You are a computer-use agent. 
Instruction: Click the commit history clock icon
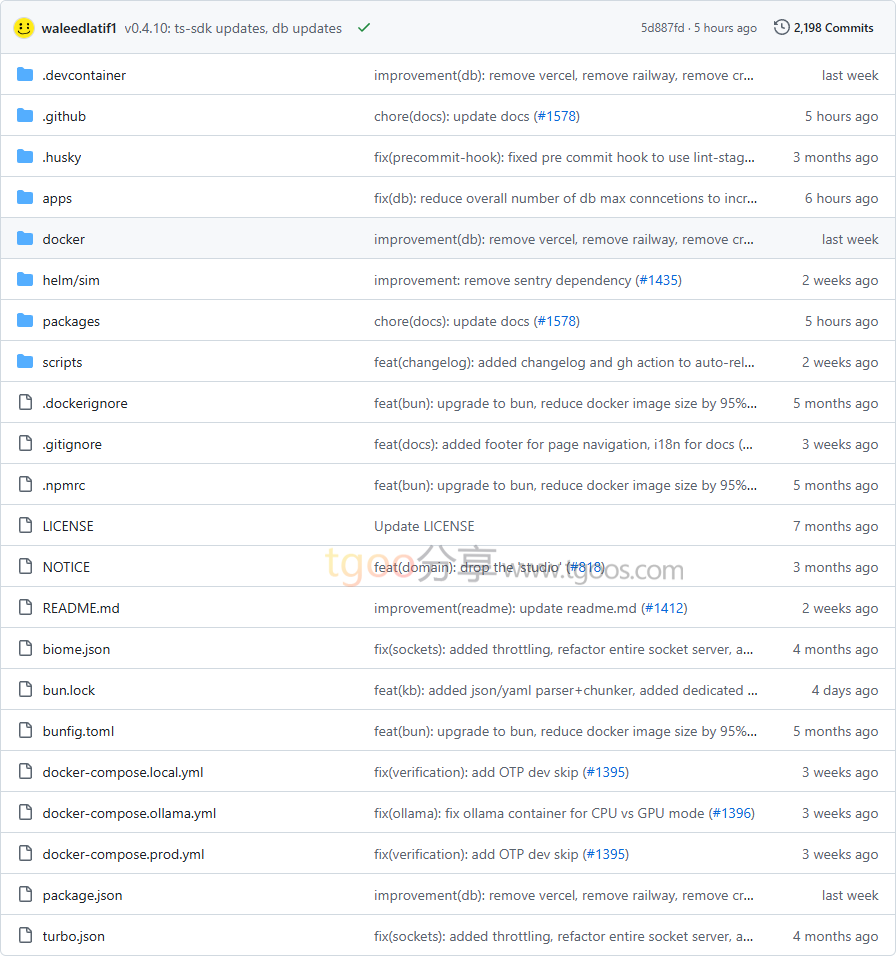pos(781,28)
